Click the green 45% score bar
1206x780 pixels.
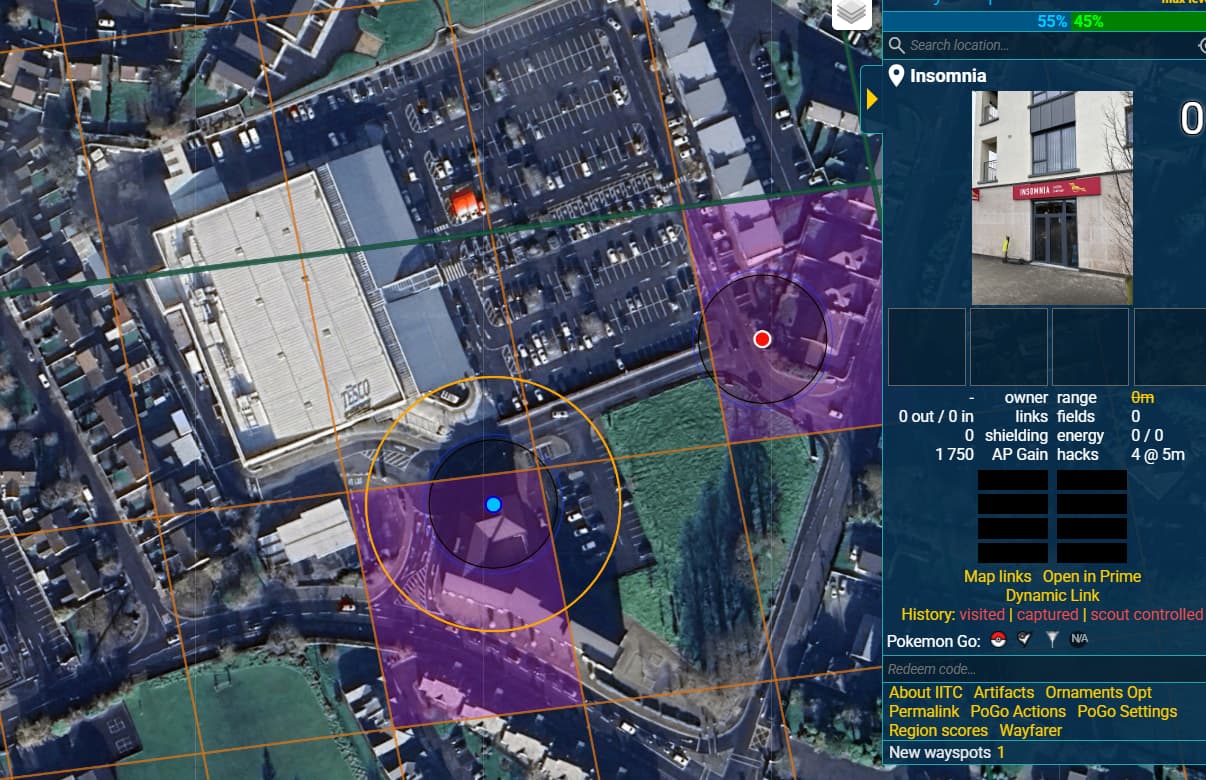(x=1138, y=21)
